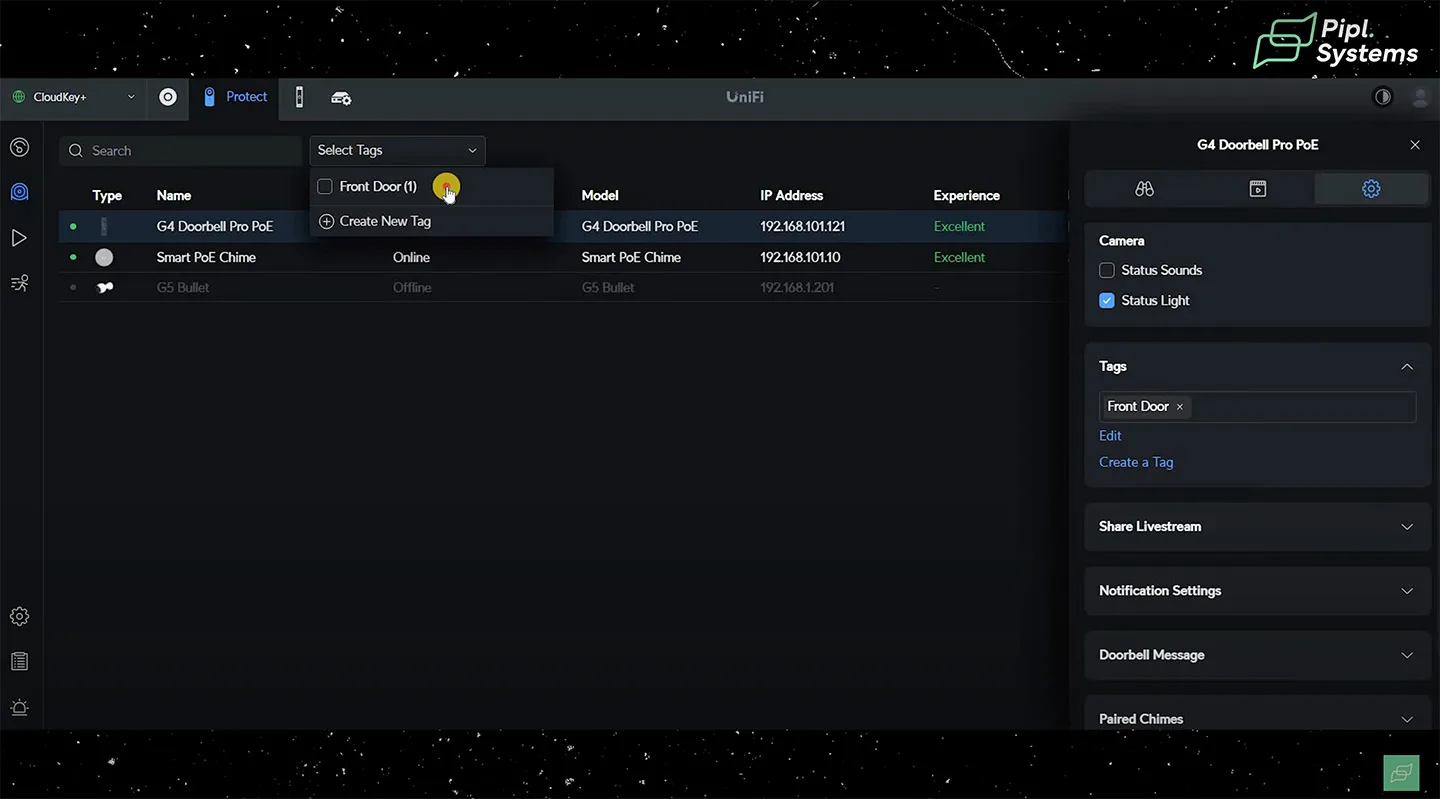Viewport: 1440px width, 799px height.
Task: Open the user account avatar
Action: pos(1420,97)
